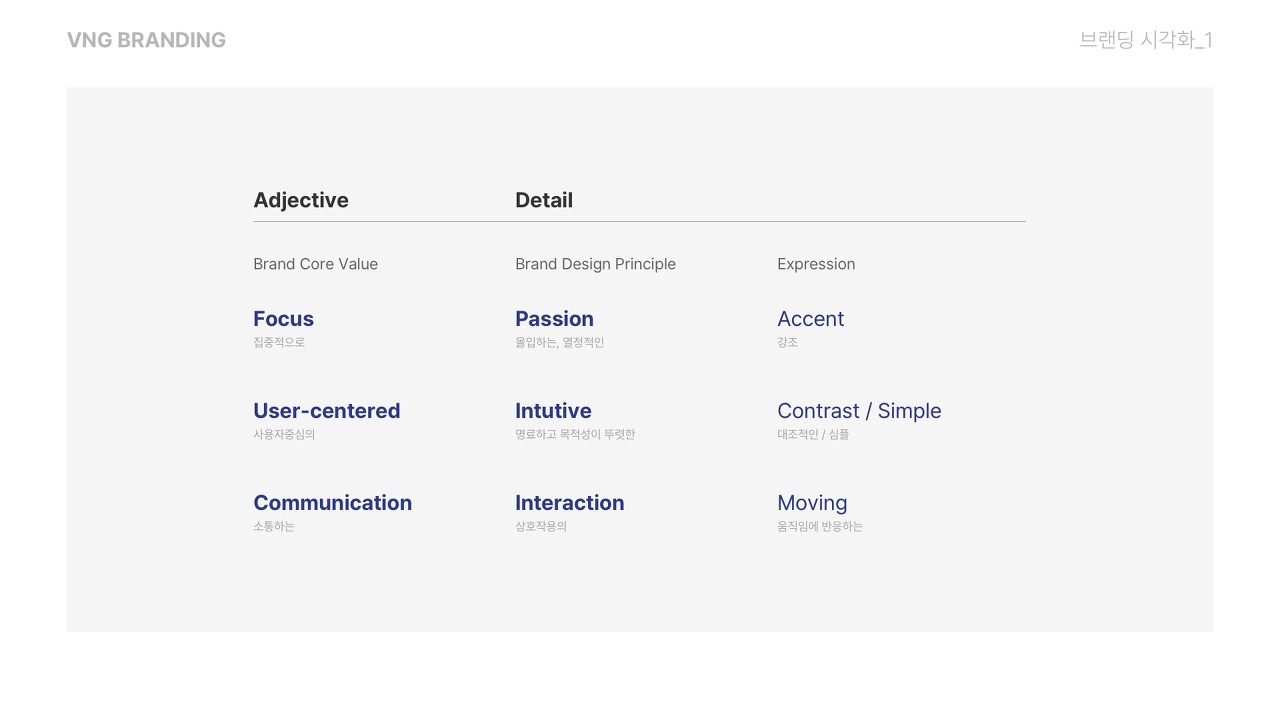Image resolution: width=1280 pixels, height=720 pixels.
Task: Click the Accent expression text
Action: (810, 319)
